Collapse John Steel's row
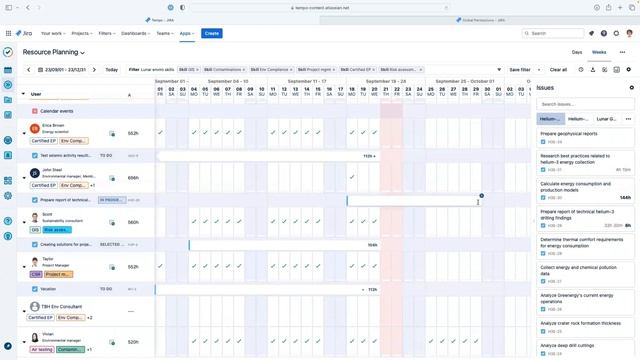 24,178
